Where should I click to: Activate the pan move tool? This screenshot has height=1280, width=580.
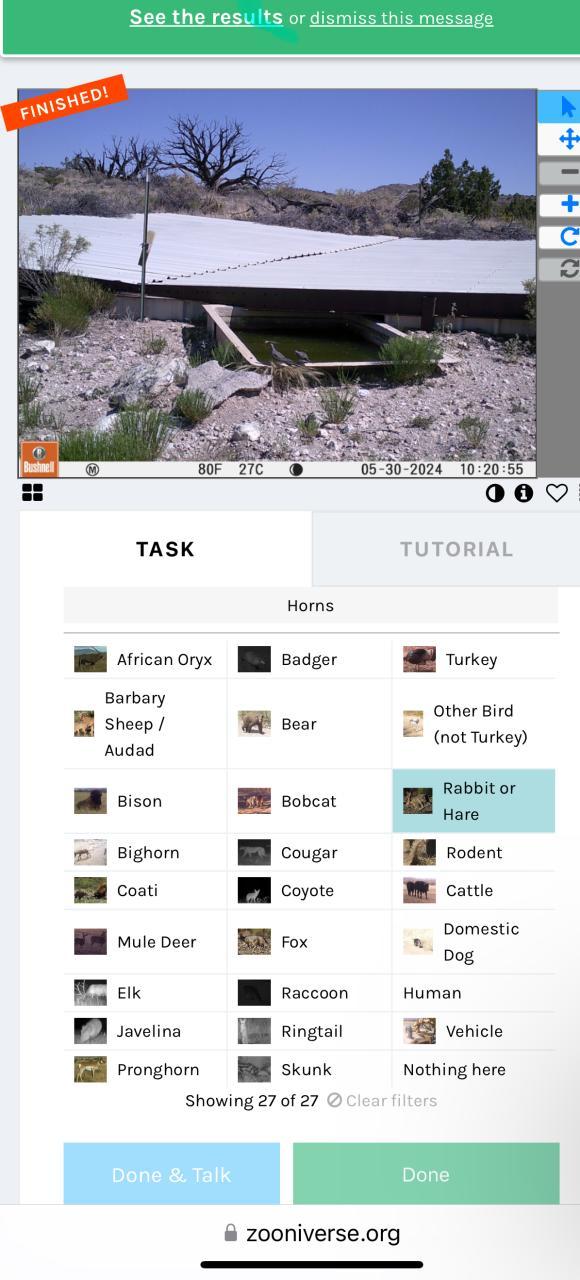(568, 139)
